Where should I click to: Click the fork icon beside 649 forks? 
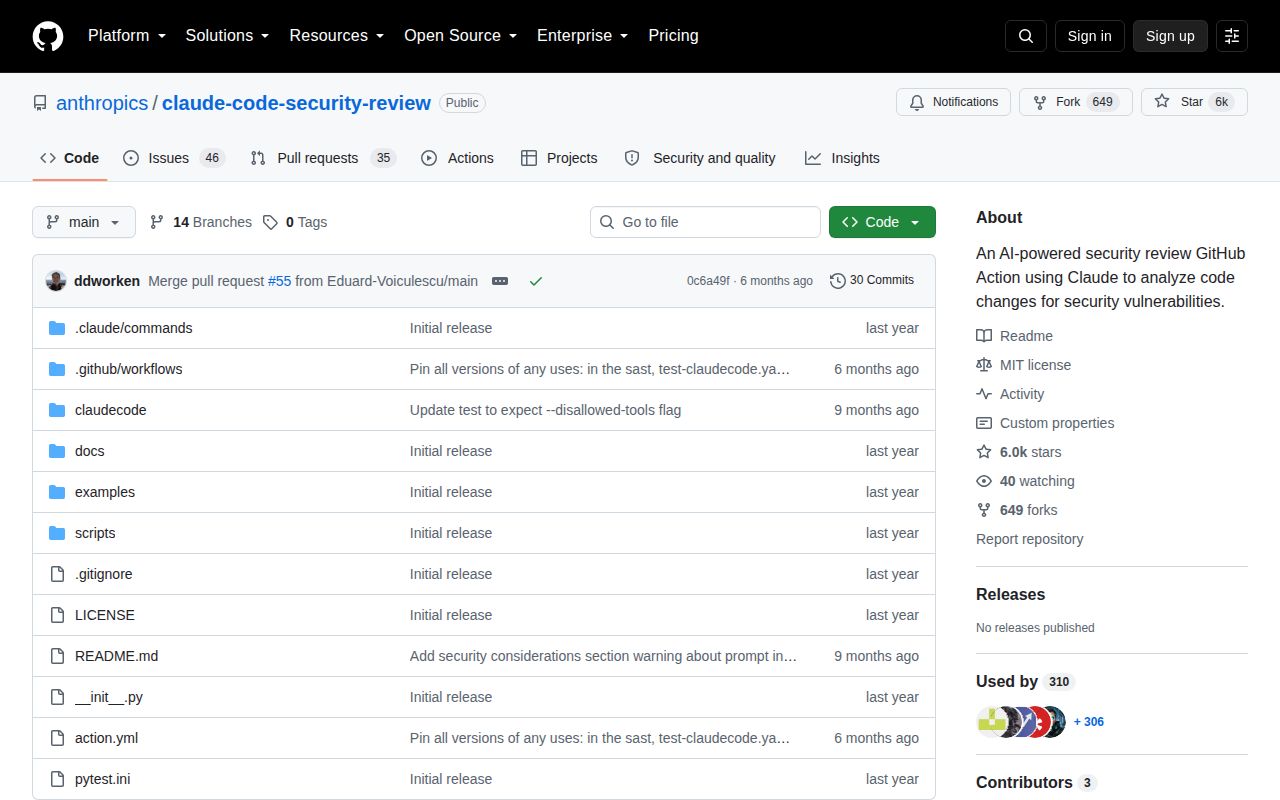pyautogui.click(x=984, y=510)
